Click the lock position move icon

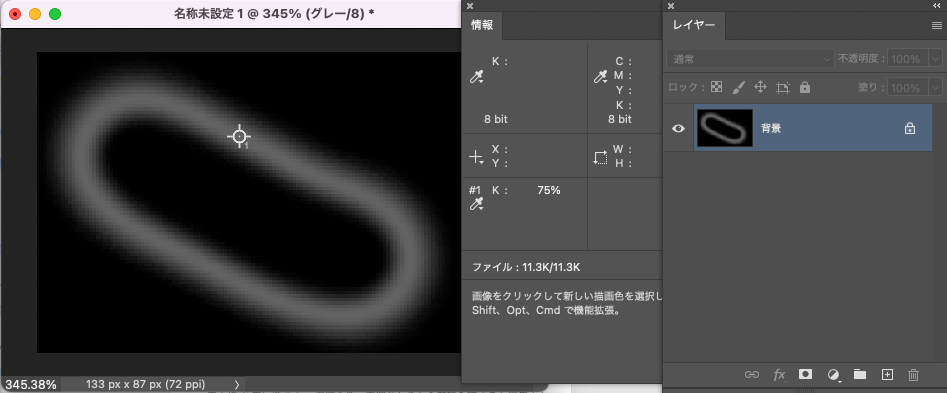pos(760,87)
